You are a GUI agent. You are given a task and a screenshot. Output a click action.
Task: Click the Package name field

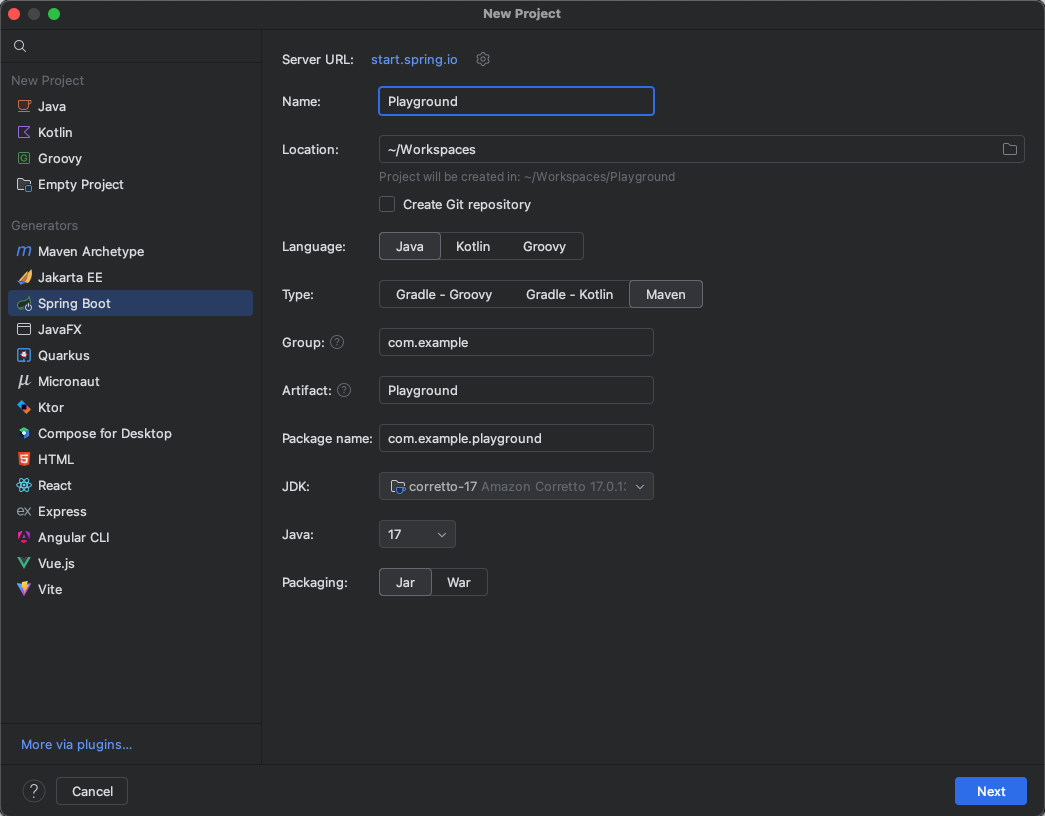(x=517, y=438)
